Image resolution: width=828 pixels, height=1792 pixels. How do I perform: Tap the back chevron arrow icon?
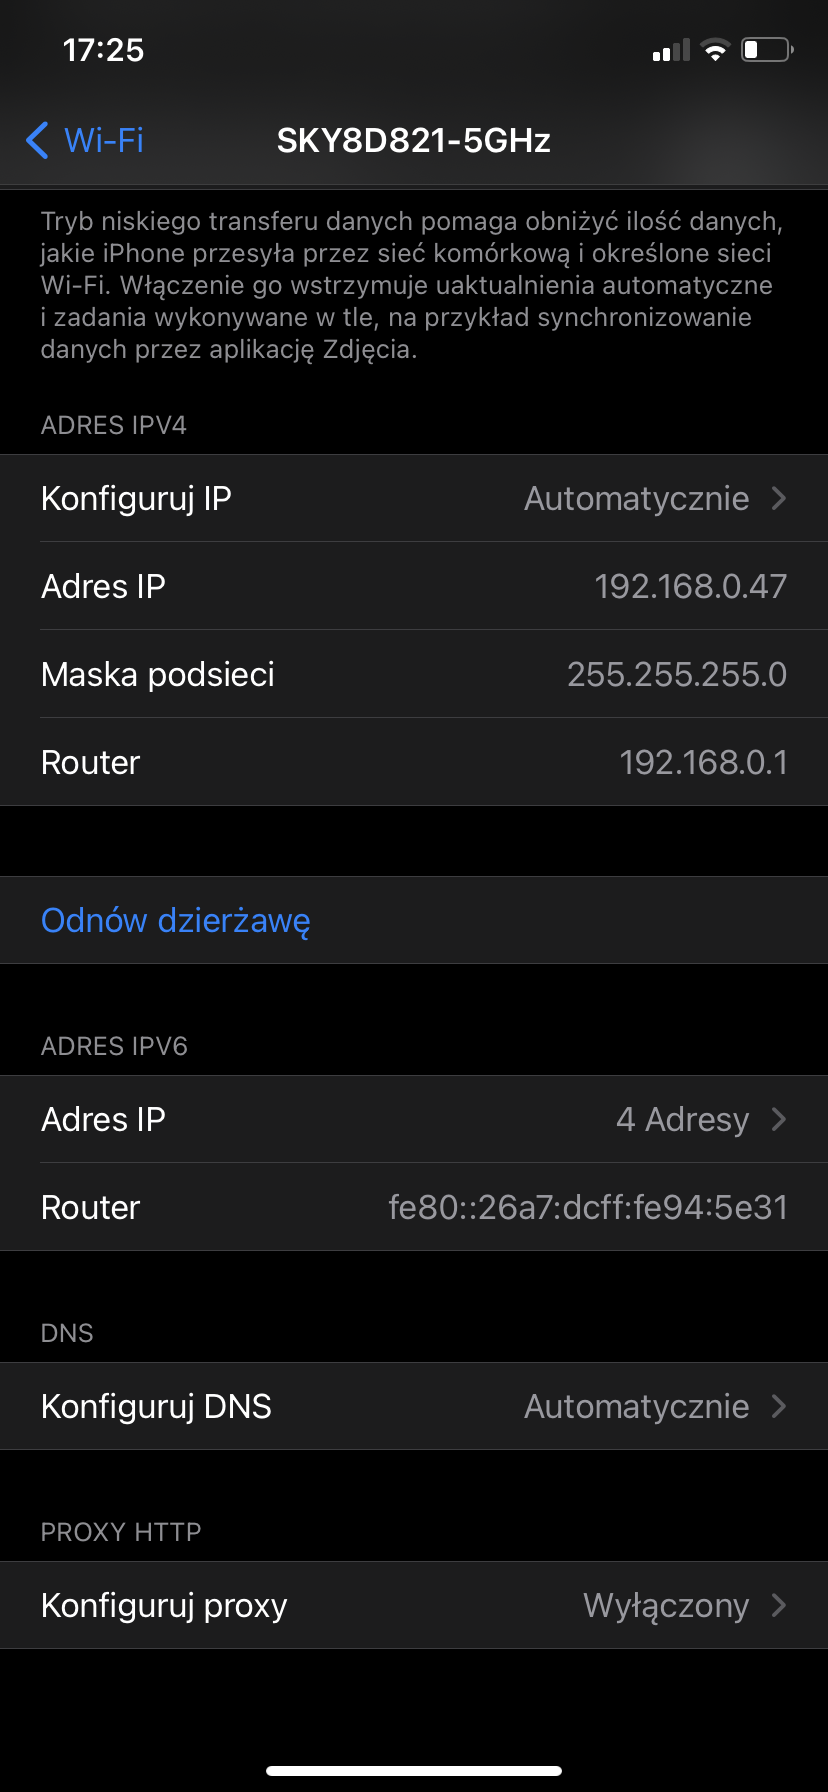point(37,140)
